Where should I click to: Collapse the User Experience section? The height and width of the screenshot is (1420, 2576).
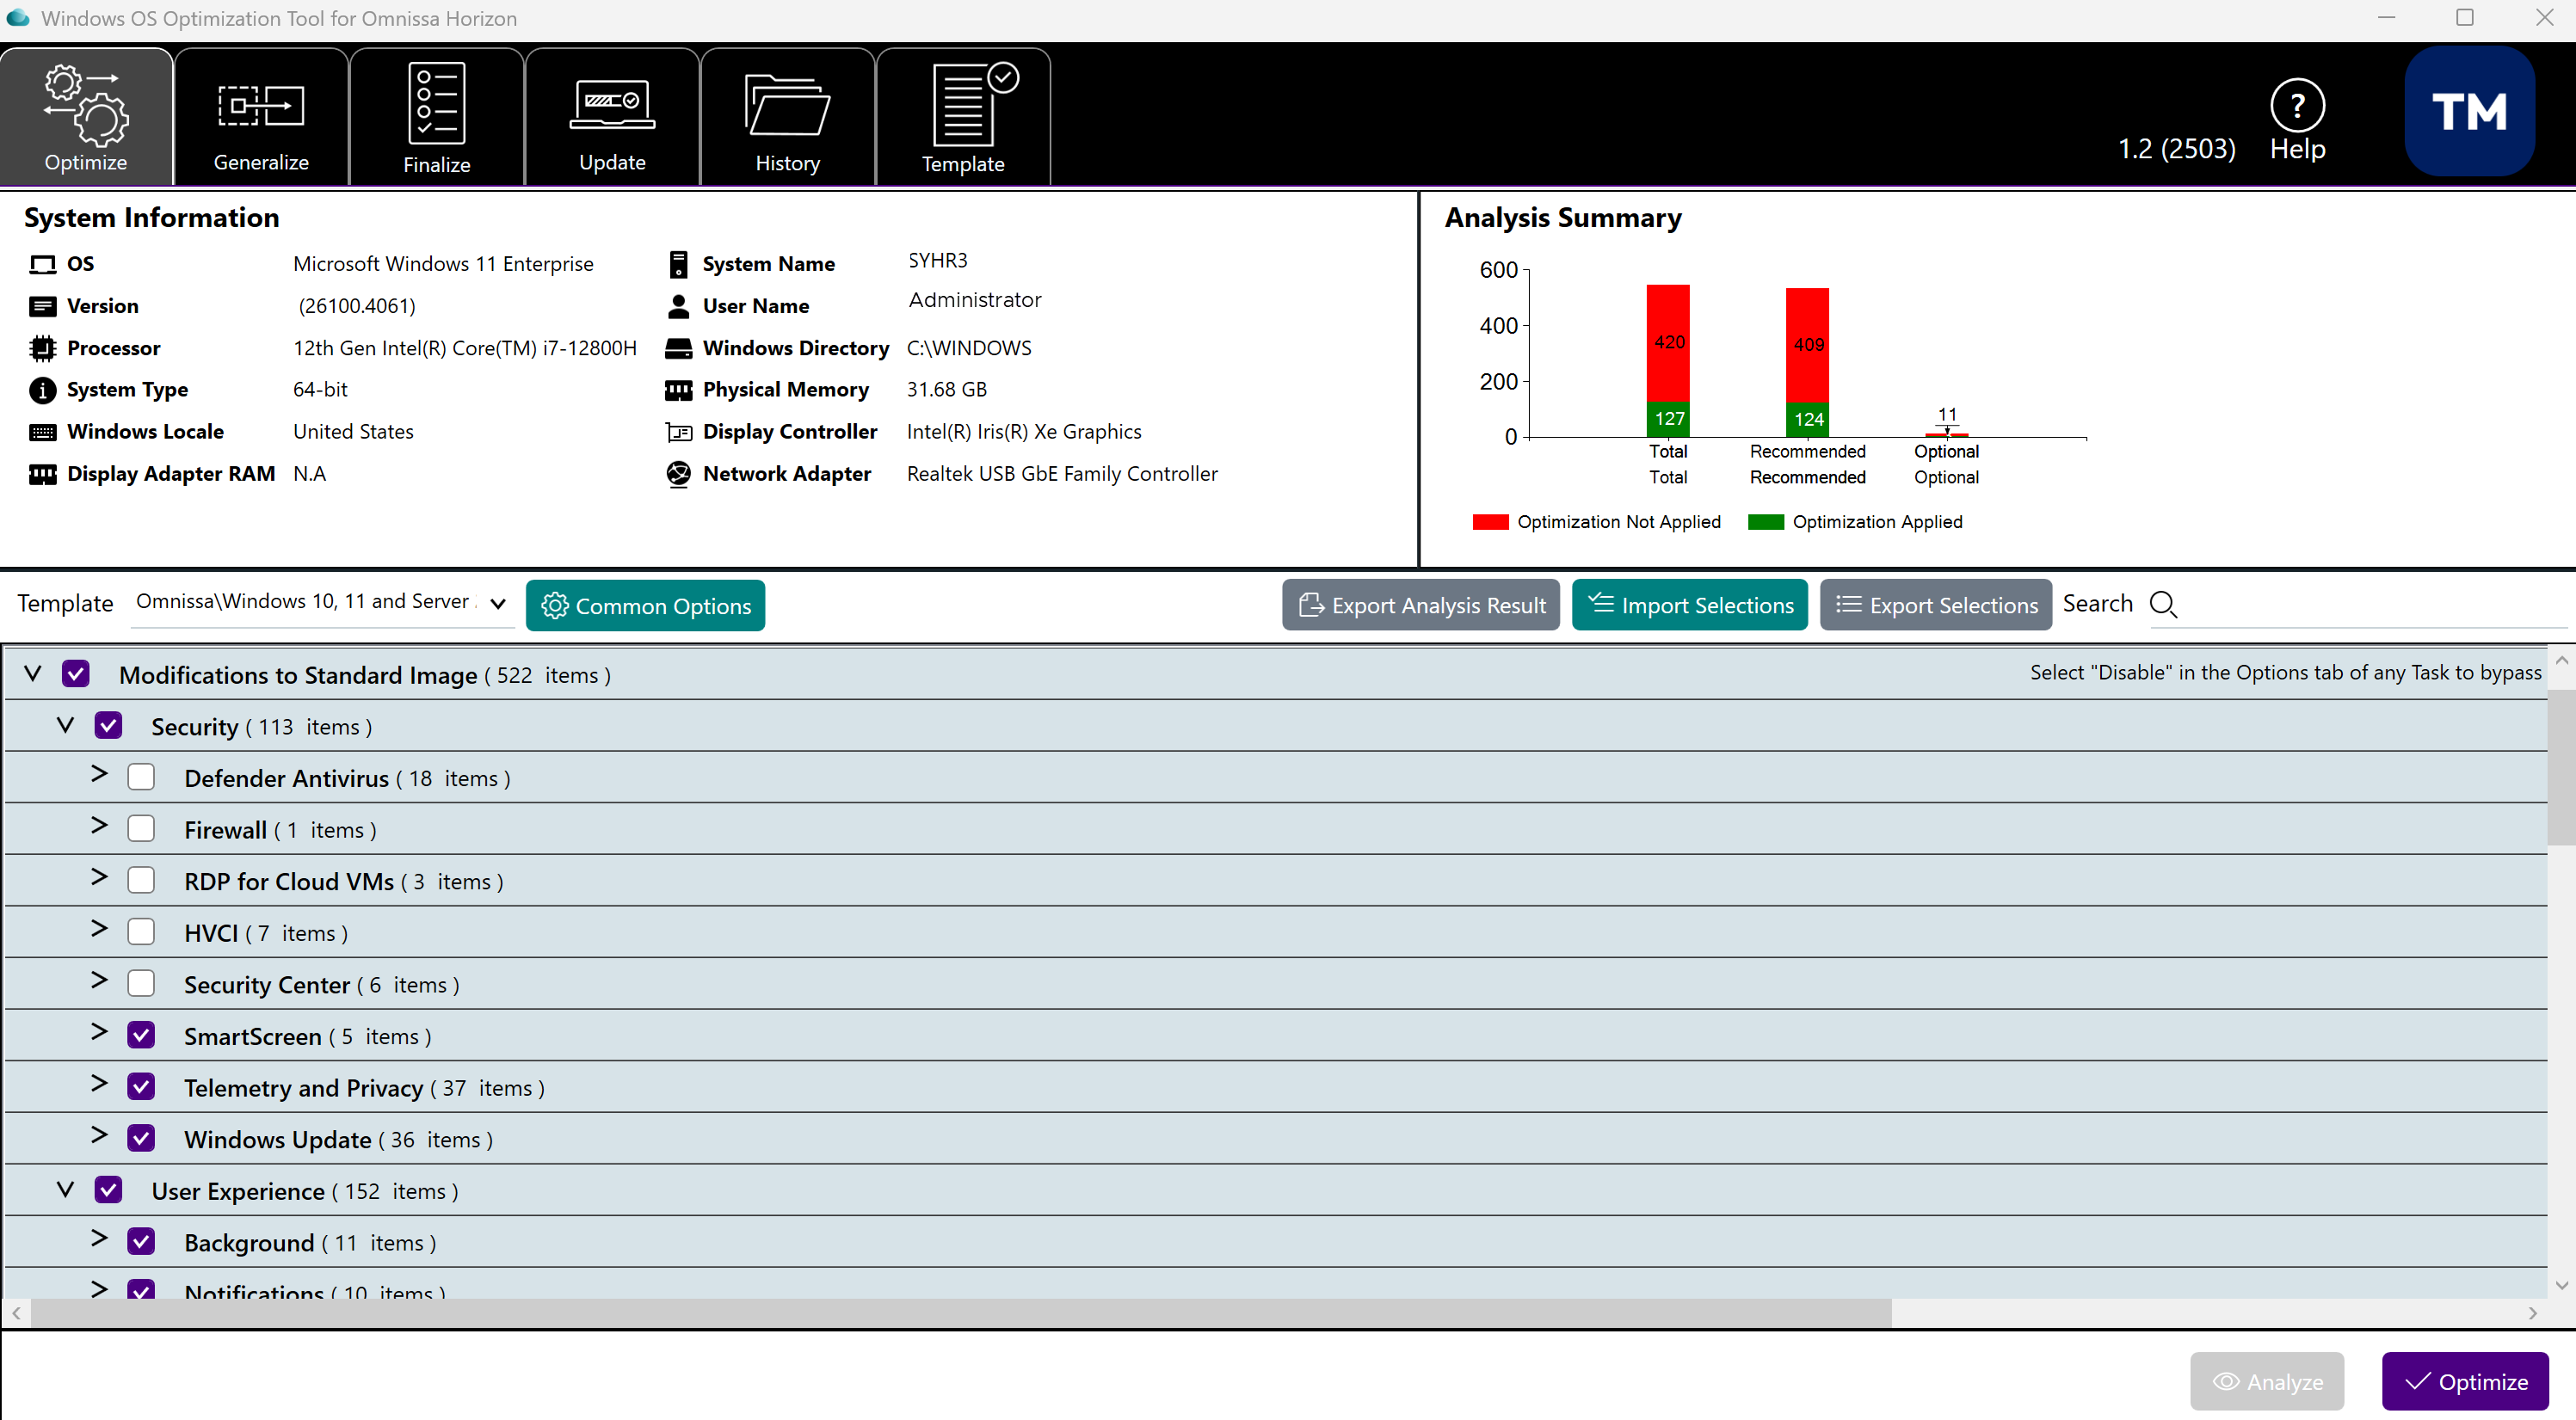[x=66, y=1190]
